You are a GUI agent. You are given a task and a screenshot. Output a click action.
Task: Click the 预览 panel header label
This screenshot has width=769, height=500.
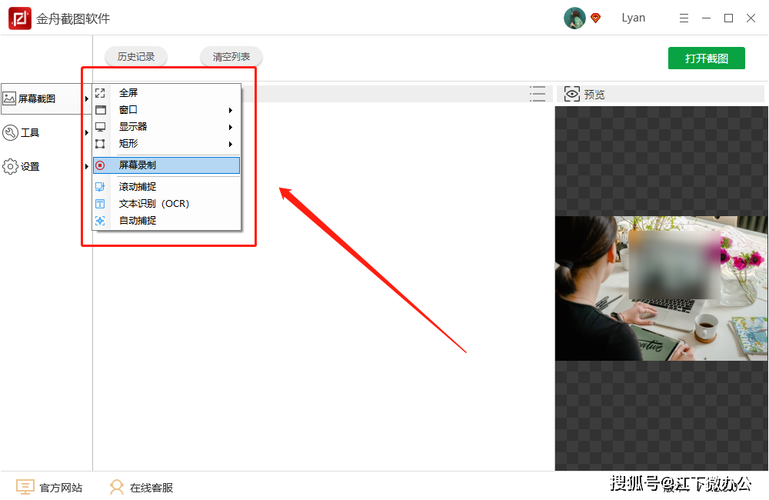point(594,94)
